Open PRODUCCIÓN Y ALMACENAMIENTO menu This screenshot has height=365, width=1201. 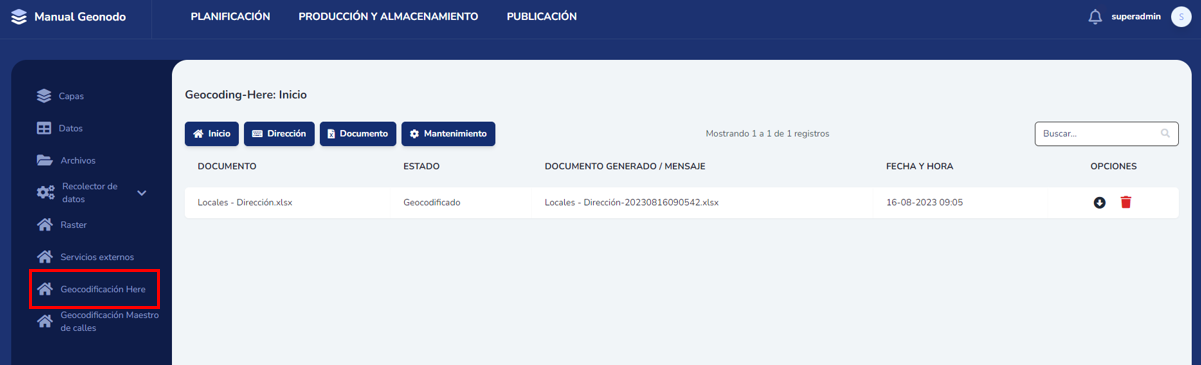(388, 17)
